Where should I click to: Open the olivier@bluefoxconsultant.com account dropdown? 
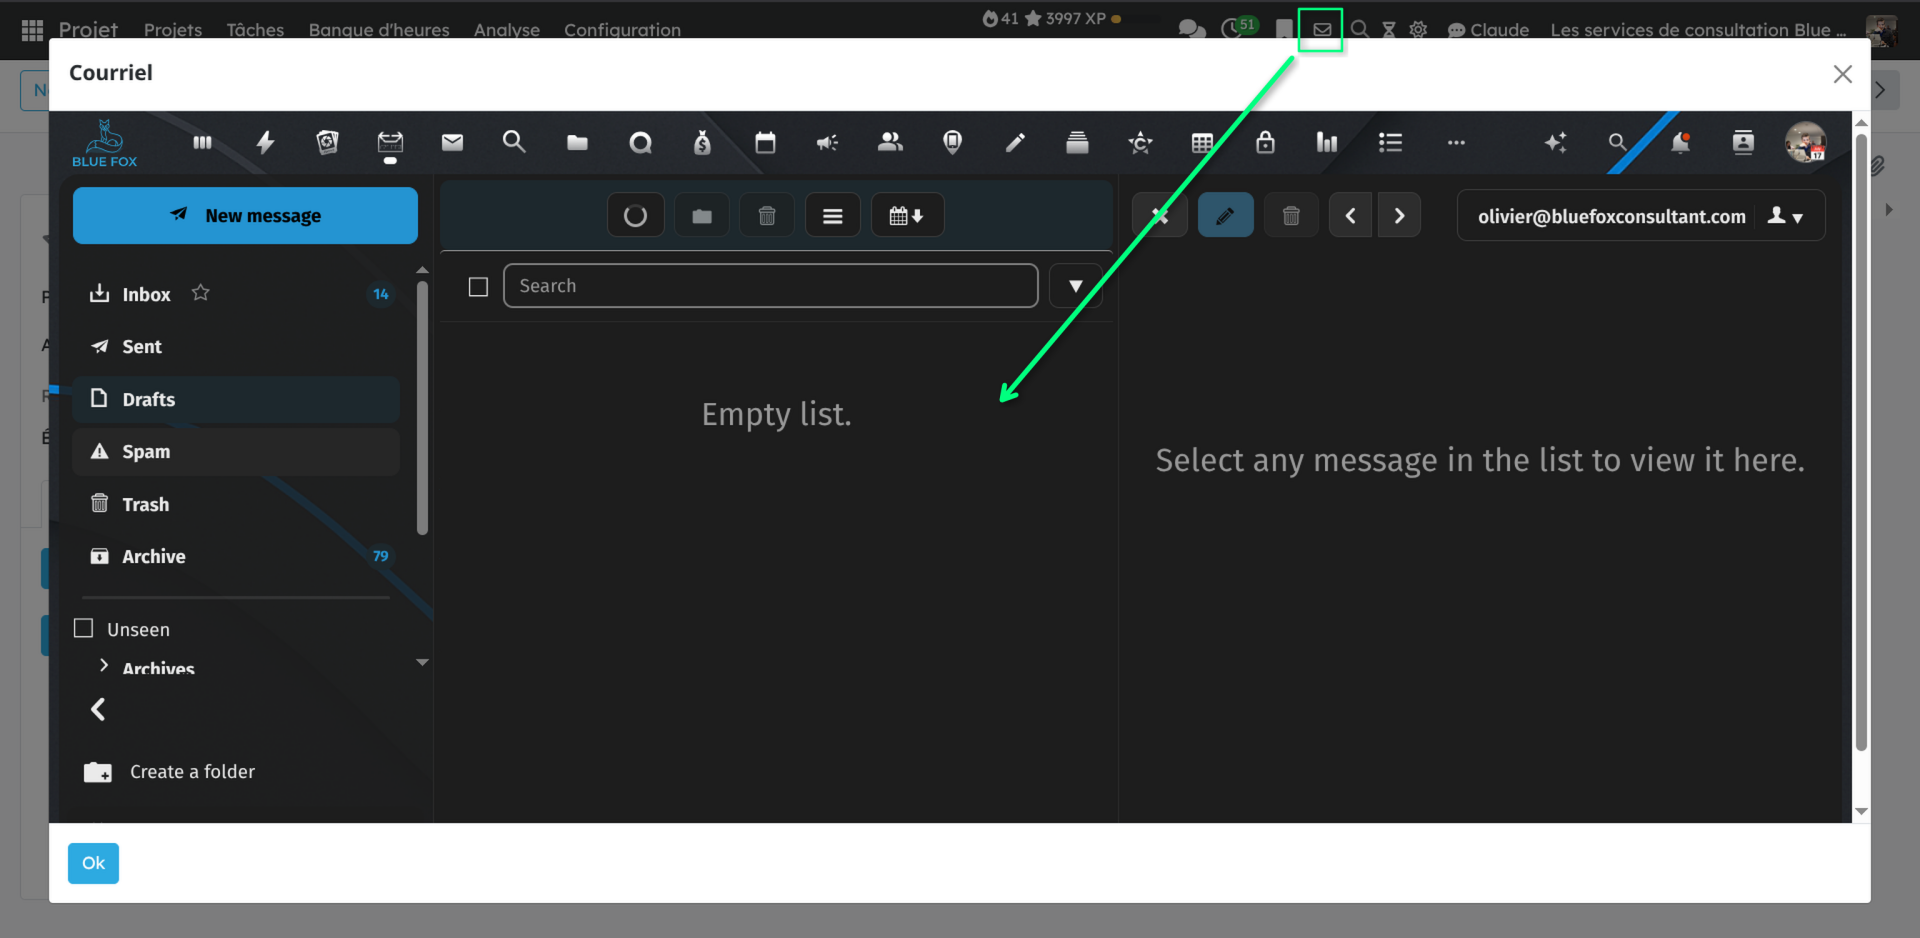pyautogui.click(x=1786, y=216)
